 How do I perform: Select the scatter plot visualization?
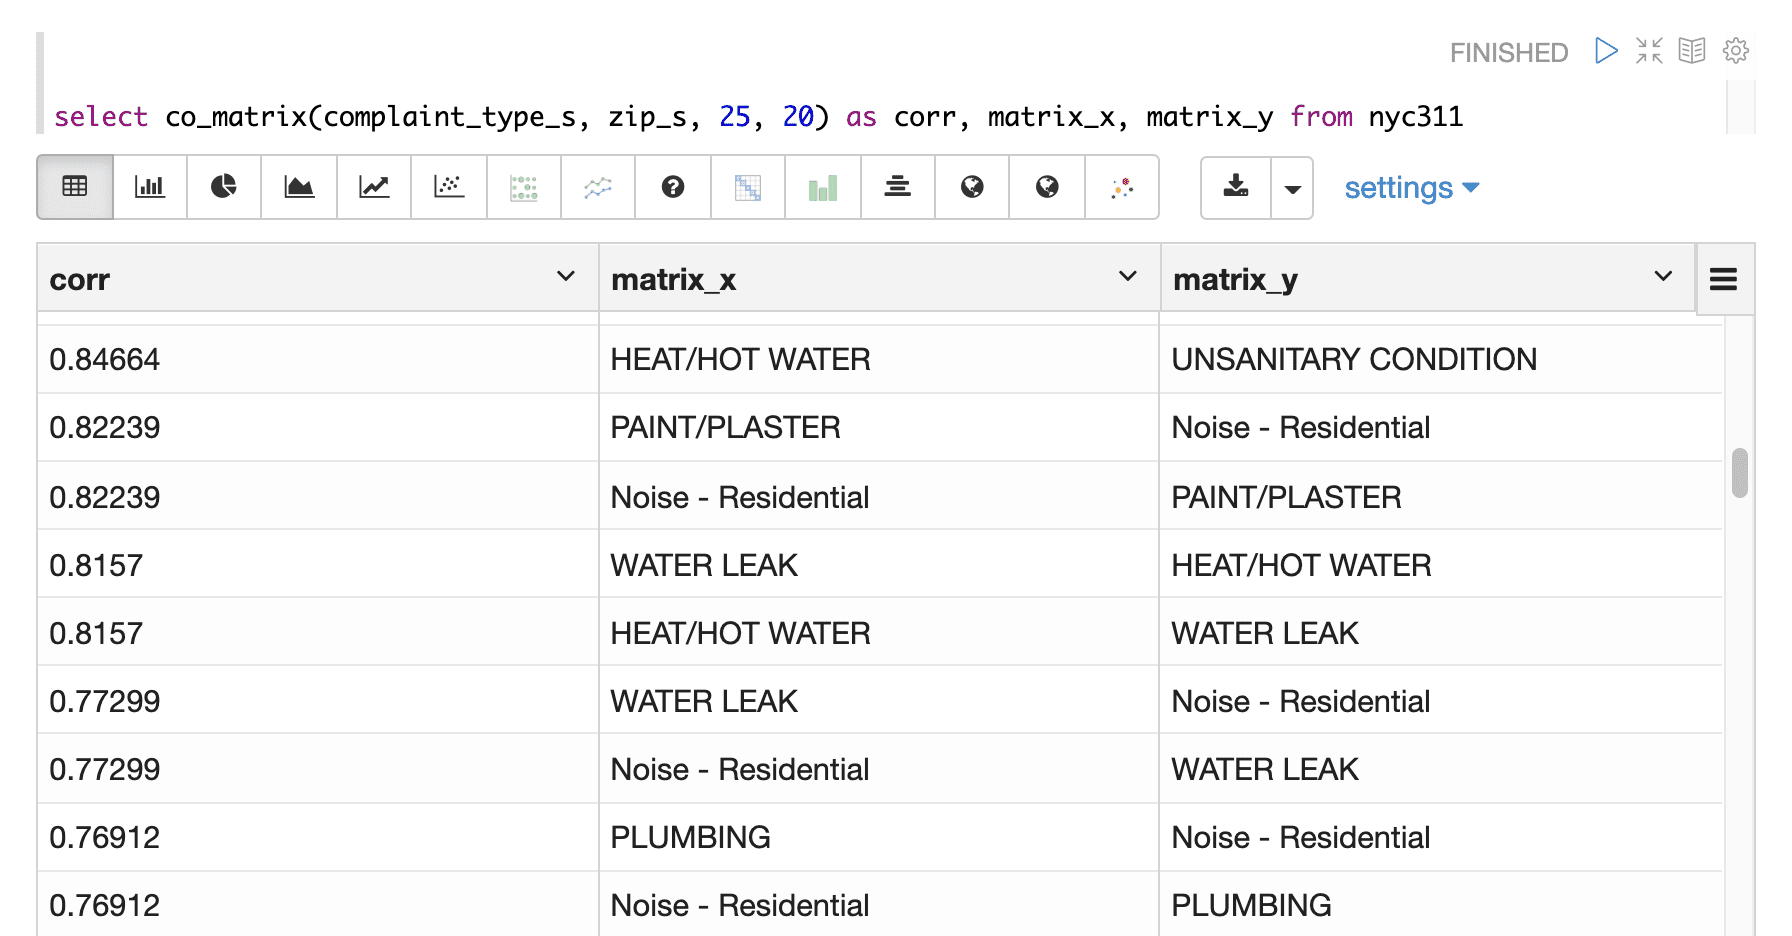tap(448, 187)
